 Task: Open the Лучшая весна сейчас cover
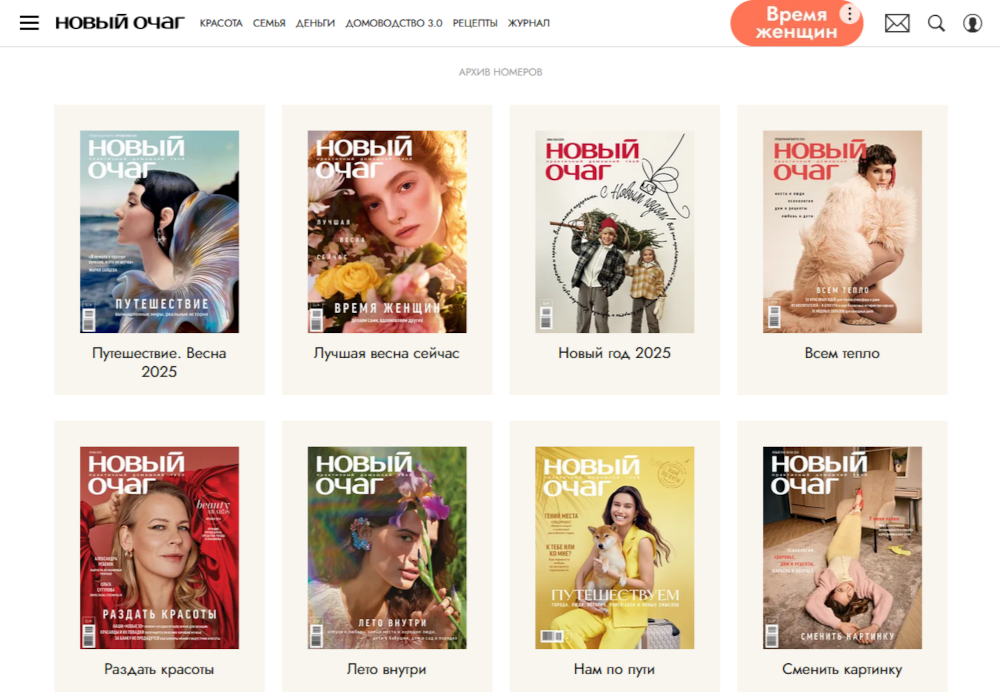(387, 231)
